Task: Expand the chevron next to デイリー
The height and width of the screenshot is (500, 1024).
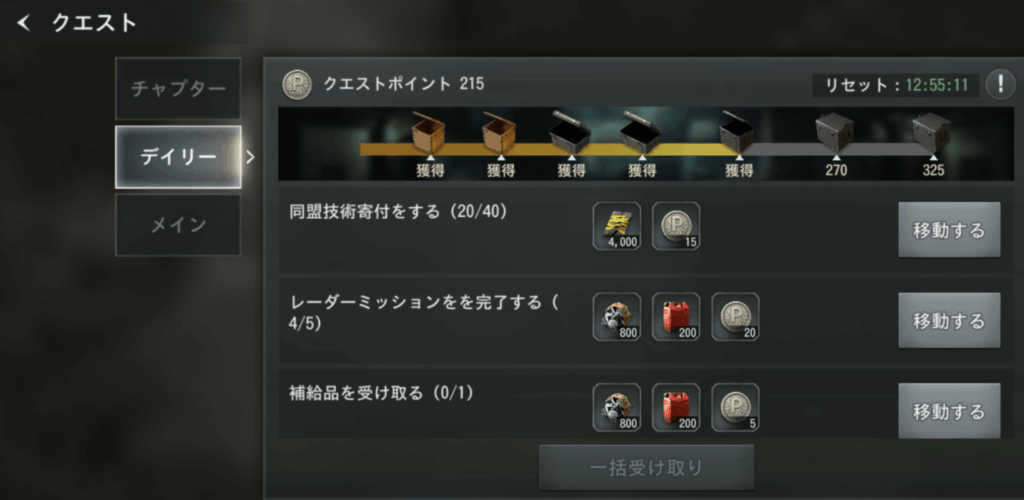Action: (x=250, y=157)
